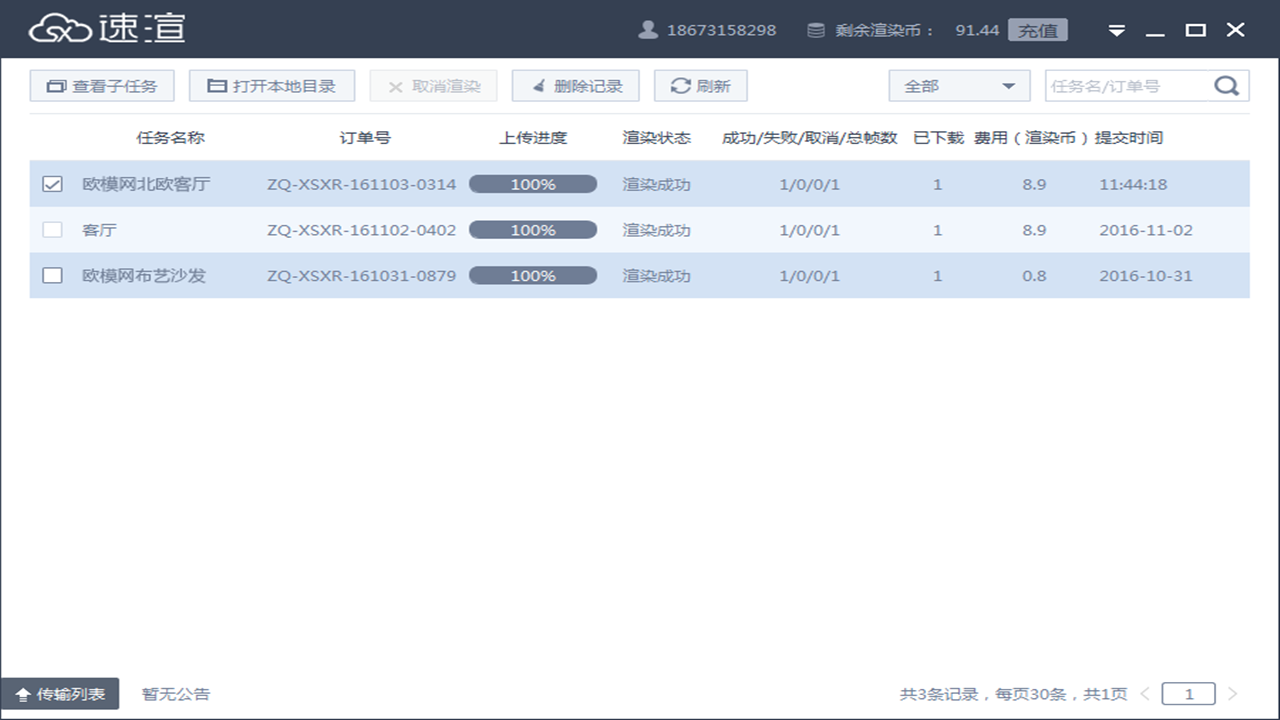Click the 查看子任务 toolbar item
Image resolution: width=1280 pixels, height=720 pixels.
(101, 85)
